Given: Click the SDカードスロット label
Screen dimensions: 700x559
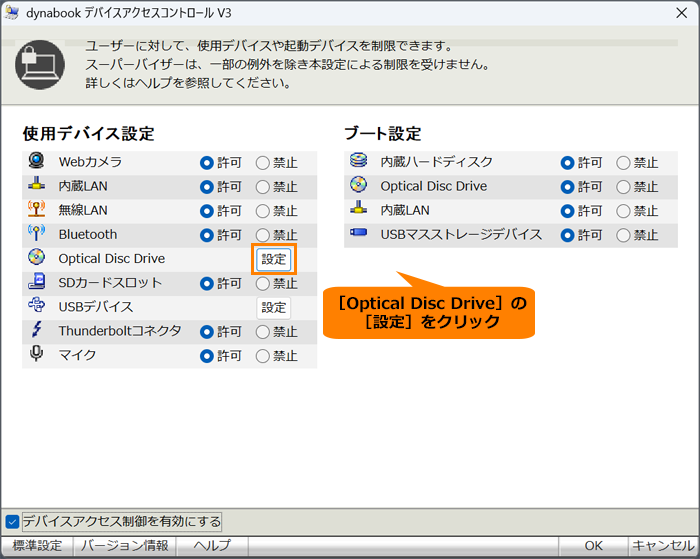Looking at the screenshot, I should [110, 283].
